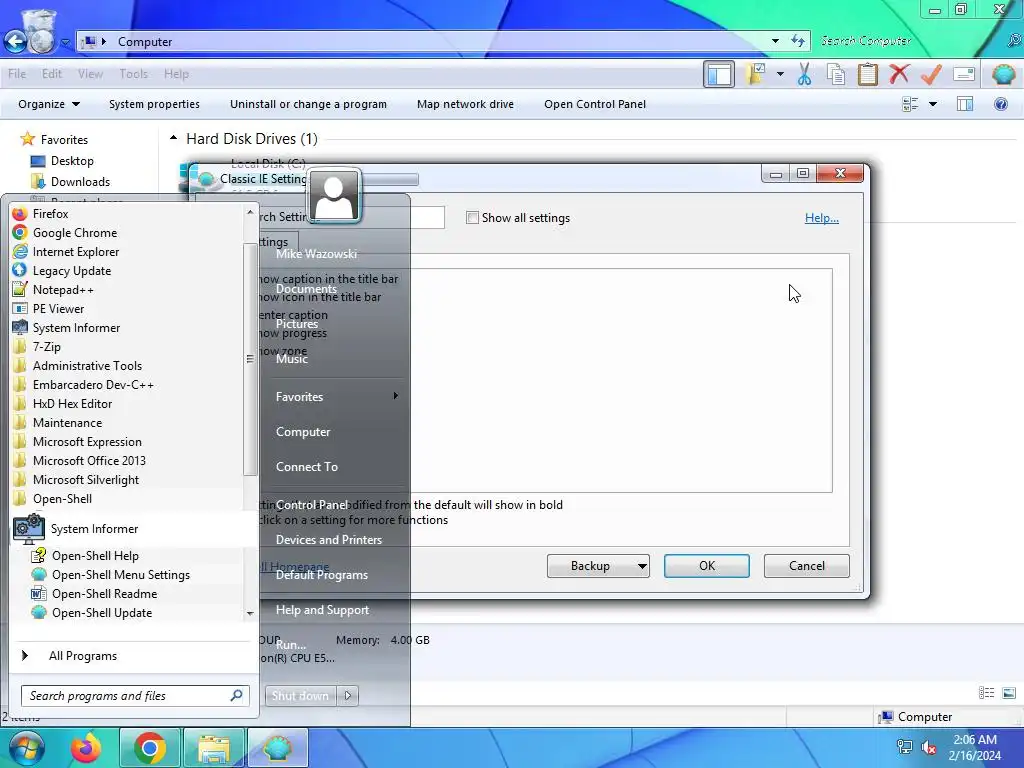Click Cut icon in Explorer toolbar
The image size is (1024, 768).
click(804, 74)
